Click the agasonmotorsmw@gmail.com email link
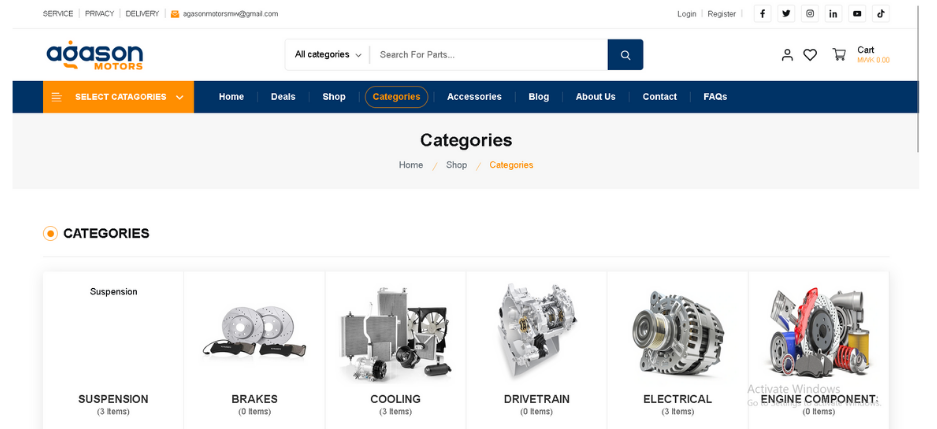The height and width of the screenshot is (429, 937). (x=230, y=14)
